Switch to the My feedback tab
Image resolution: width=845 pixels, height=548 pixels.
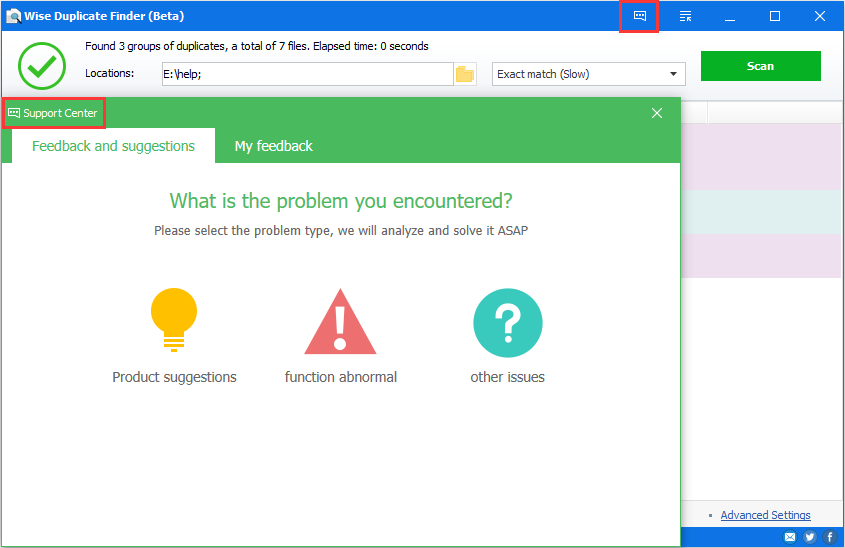pyautogui.click(x=273, y=146)
